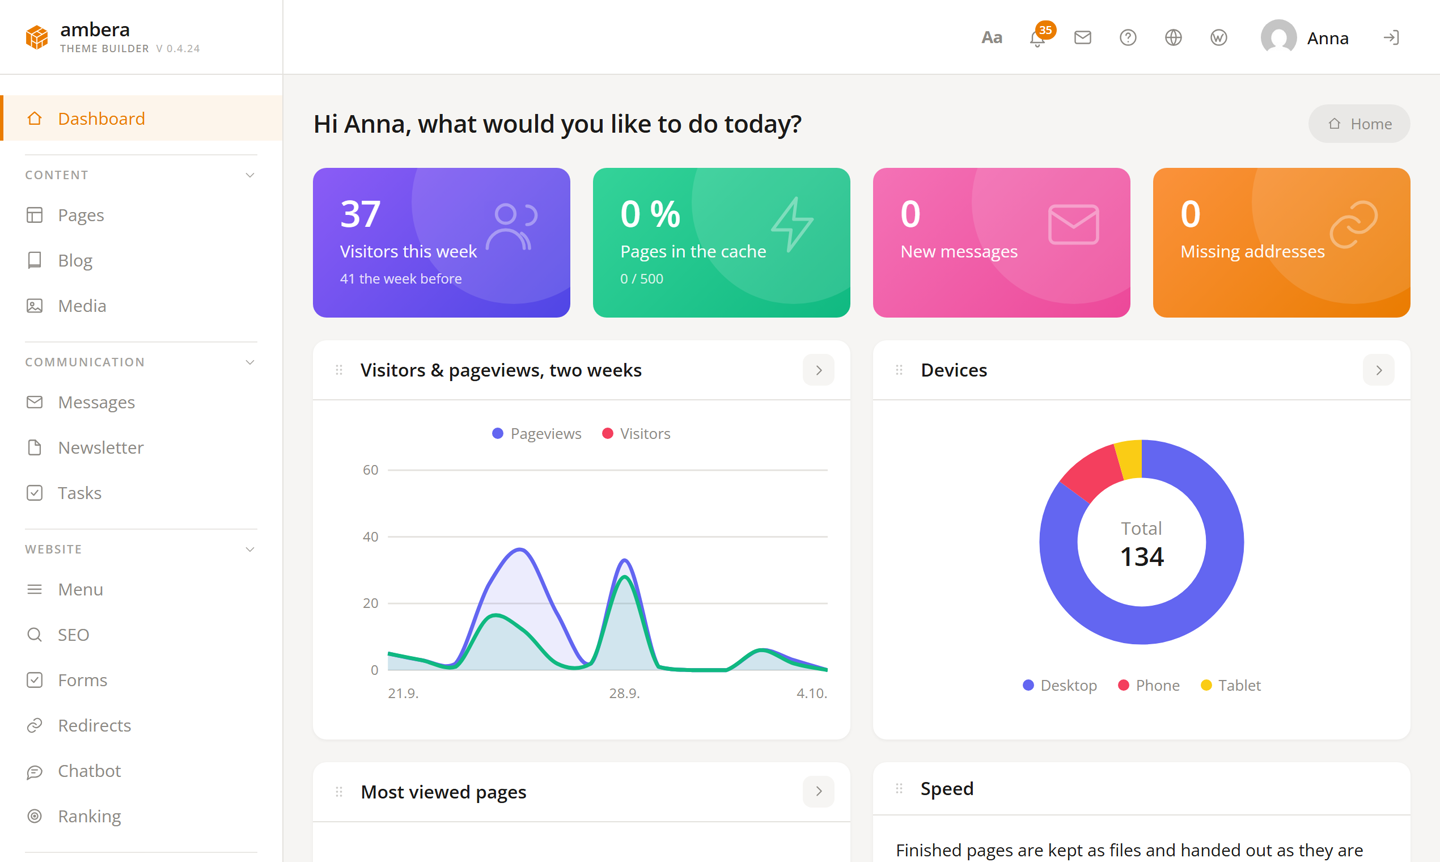
Task: Open Chatbot in sidebar
Action: coord(141,771)
